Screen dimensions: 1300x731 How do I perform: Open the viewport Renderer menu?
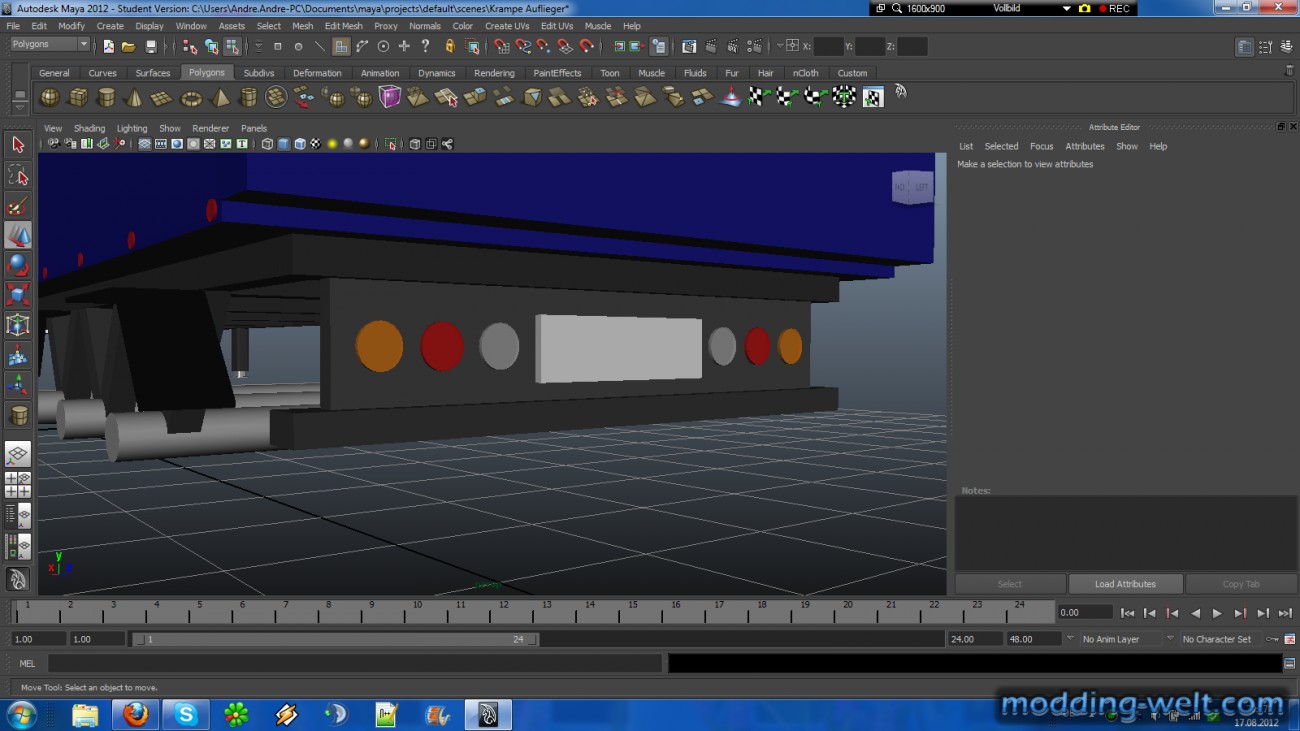[x=210, y=128]
